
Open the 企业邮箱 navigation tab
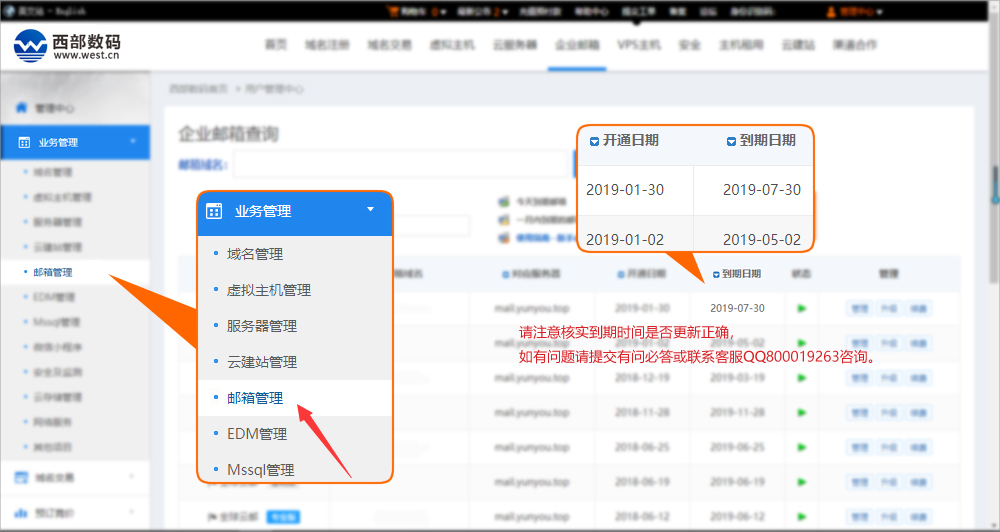point(577,45)
